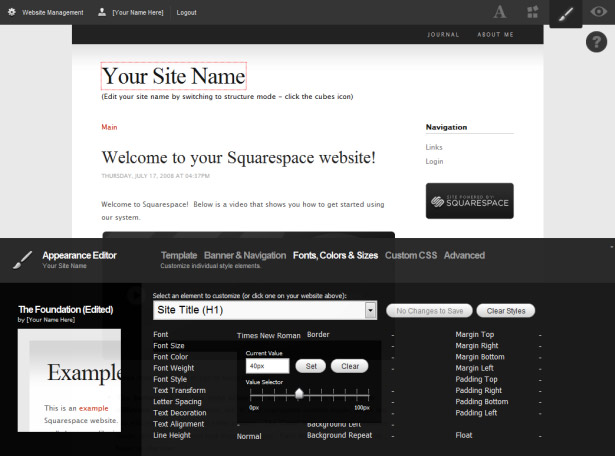This screenshot has width=615, height=456.
Task: Click the Squarespace powered-by badge
Action: click(x=469, y=201)
